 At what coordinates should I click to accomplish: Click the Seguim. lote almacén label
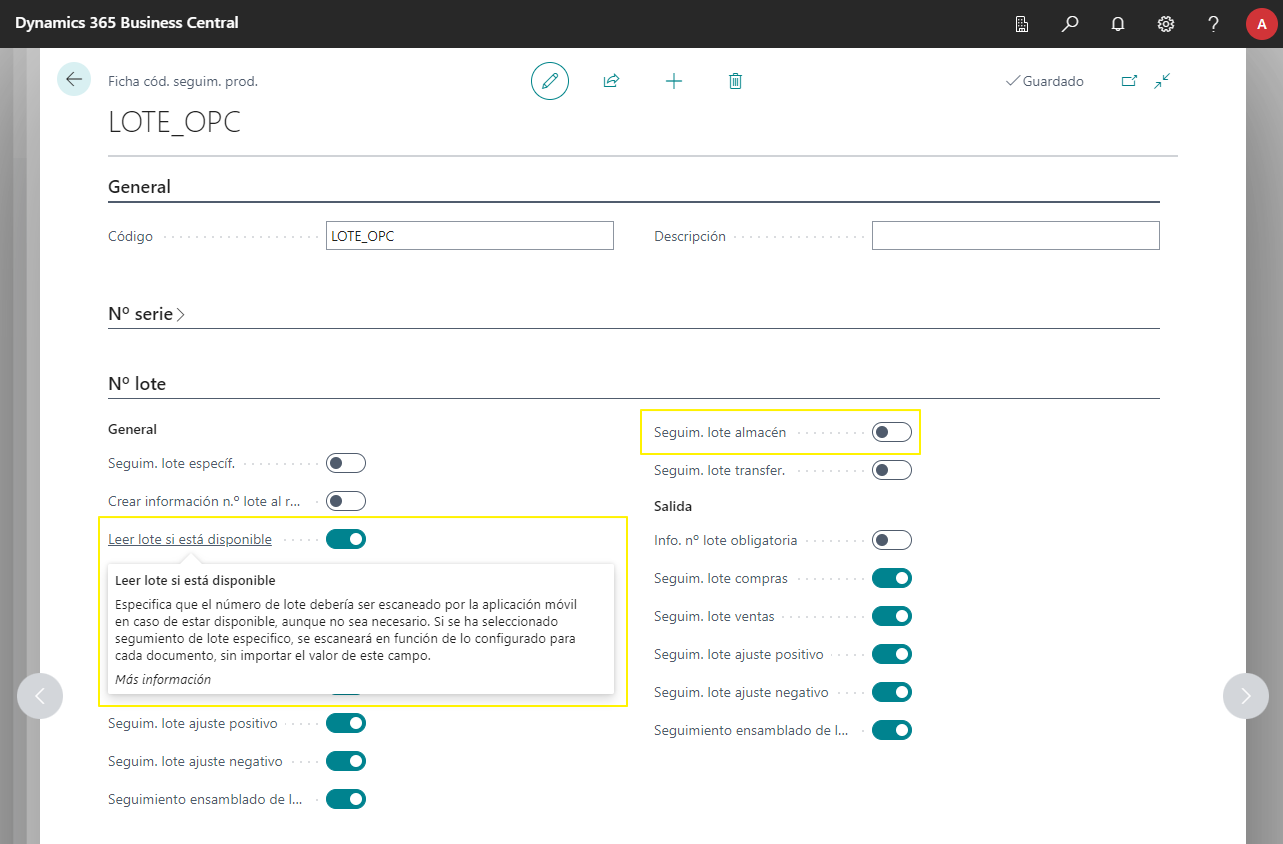click(x=720, y=432)
